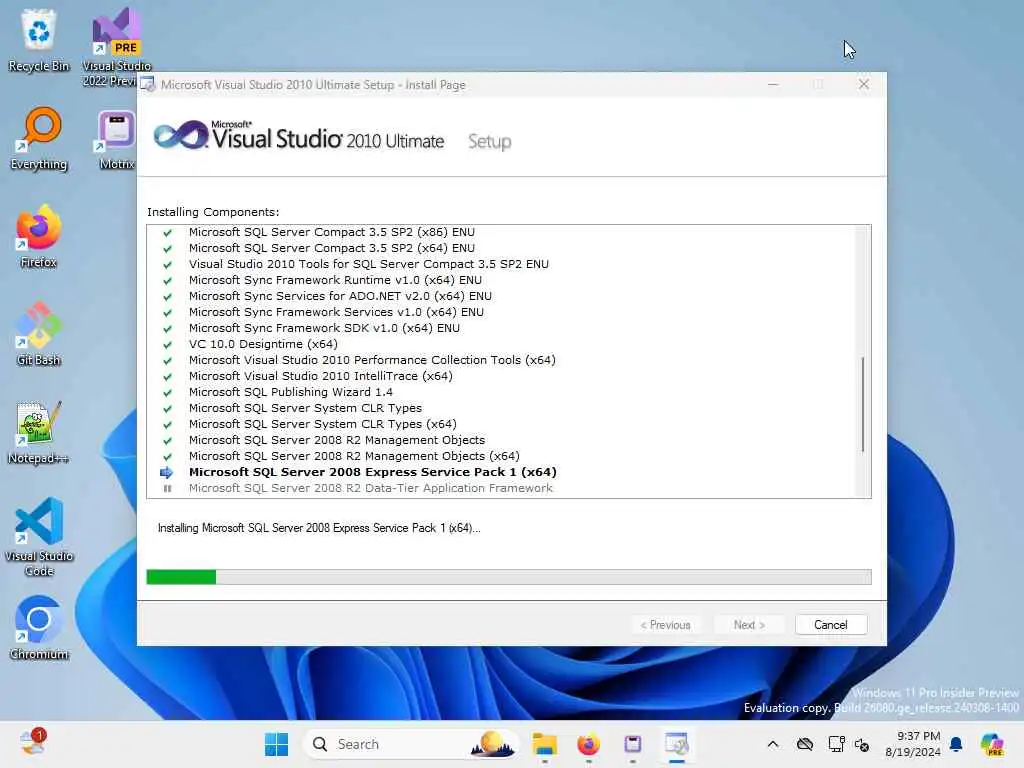Launch Firefox from the desktop
This screenshot has height=768, width=1024.
pyautogui.click(x=39, y=236)
